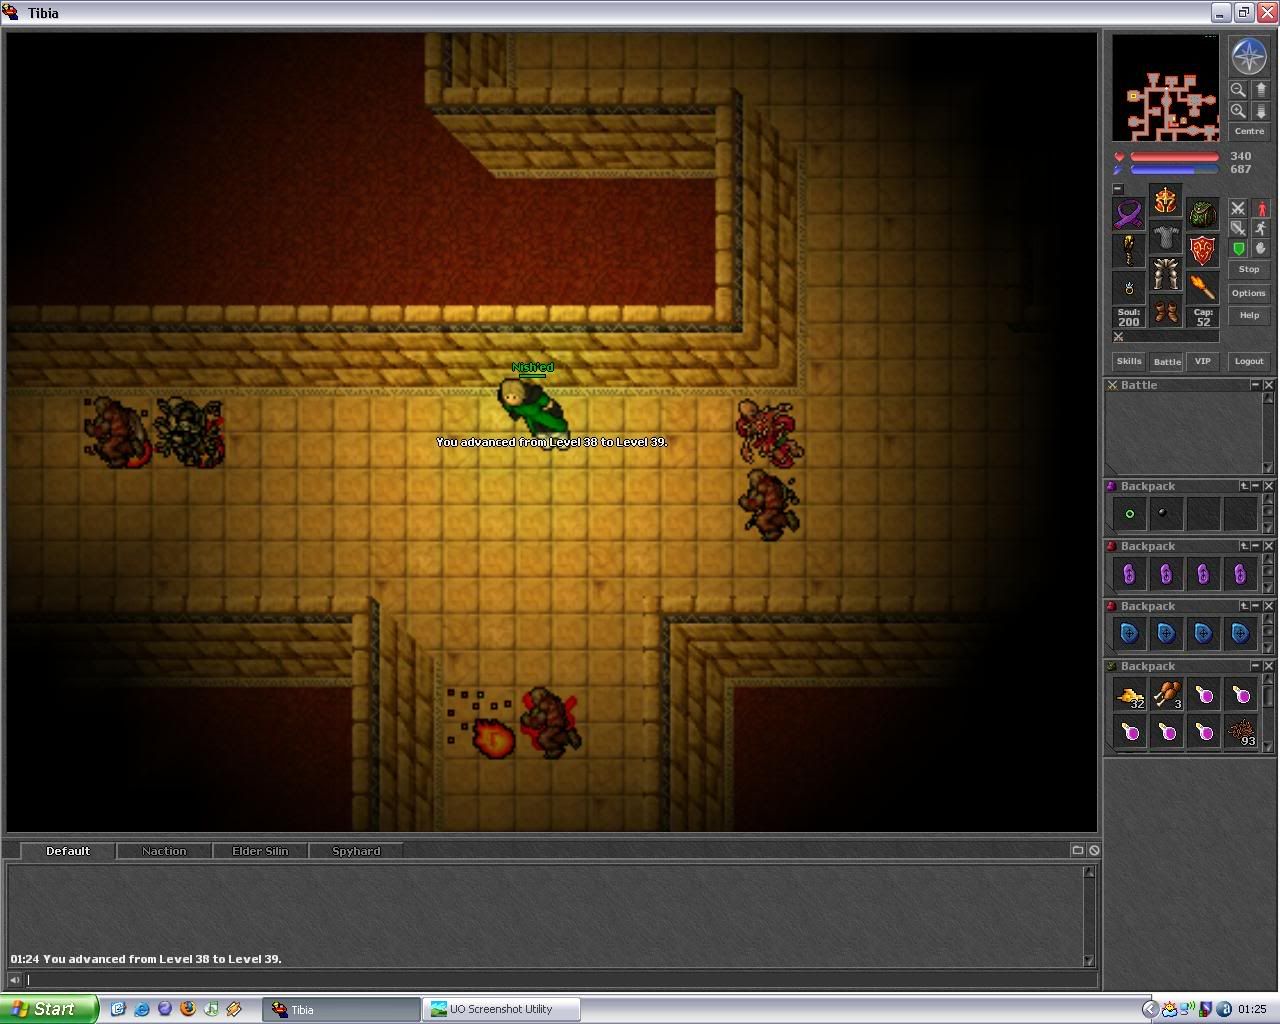This screenshot has width=1280, height=1024.
Task: Toggle stand while fighting mode
Action: pos(1261,208)
